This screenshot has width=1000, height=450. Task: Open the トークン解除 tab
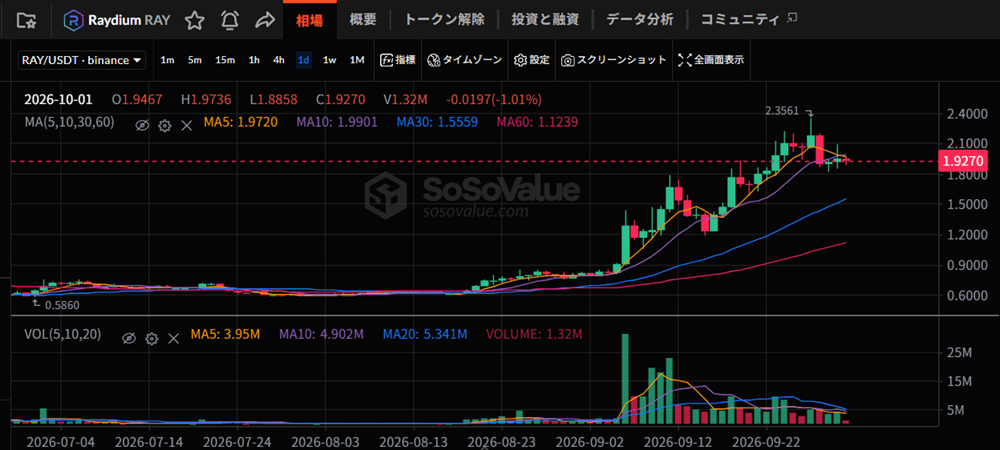[x=445, y=20]
